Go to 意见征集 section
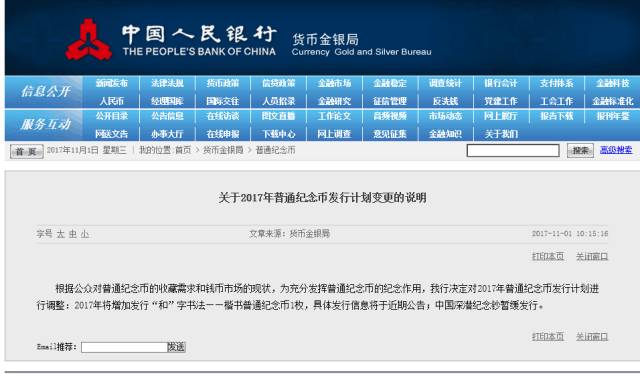Screen dimensions: 640x374 click(x=390, y=134)
